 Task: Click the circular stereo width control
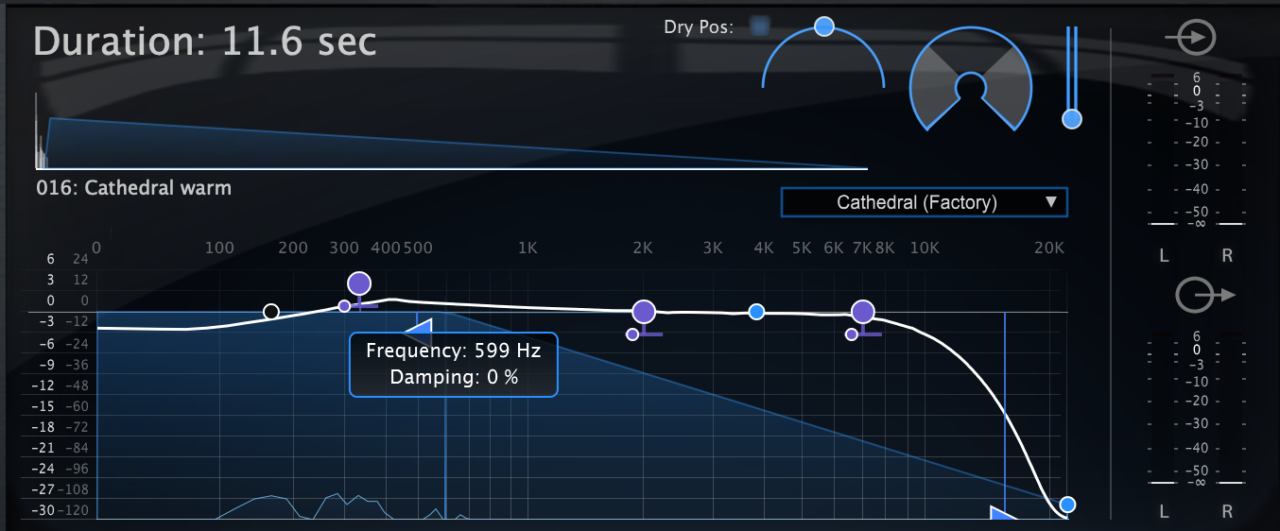pos(969,79)
